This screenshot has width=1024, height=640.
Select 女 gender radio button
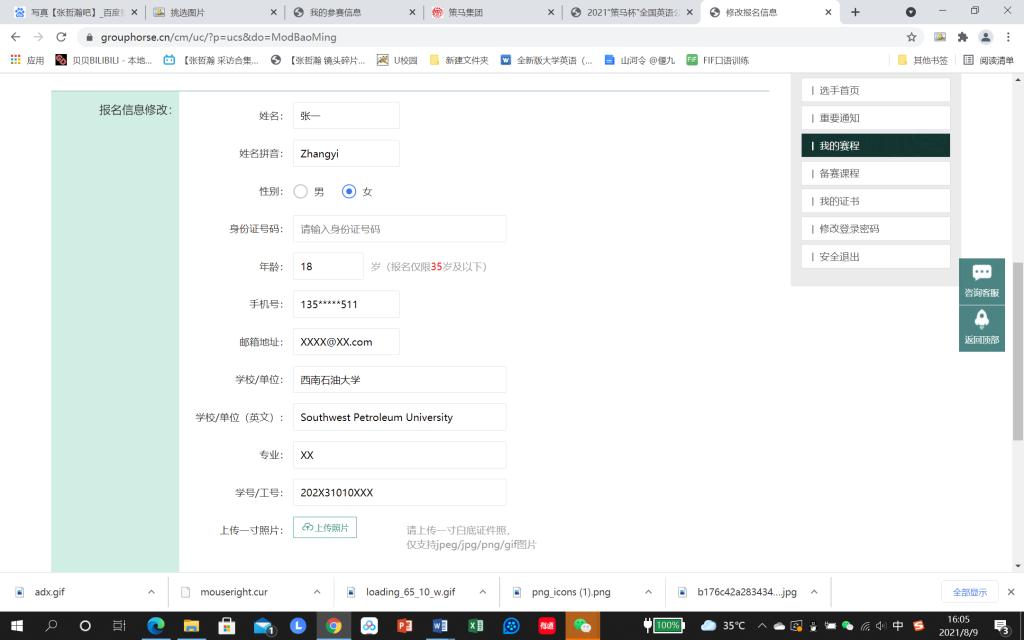349,191
